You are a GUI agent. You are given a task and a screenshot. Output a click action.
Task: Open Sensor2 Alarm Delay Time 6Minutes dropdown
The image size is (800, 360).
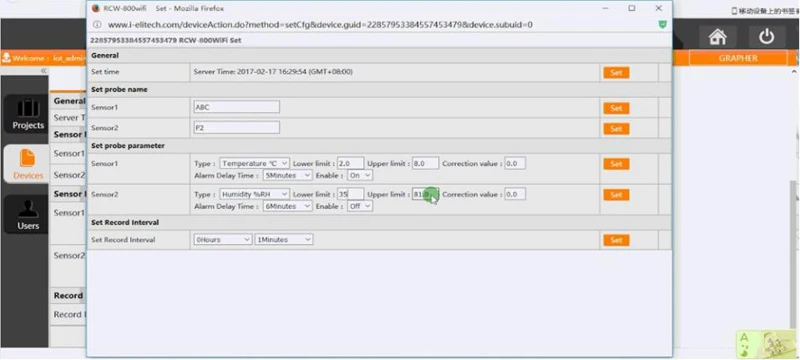coord(287,207)
